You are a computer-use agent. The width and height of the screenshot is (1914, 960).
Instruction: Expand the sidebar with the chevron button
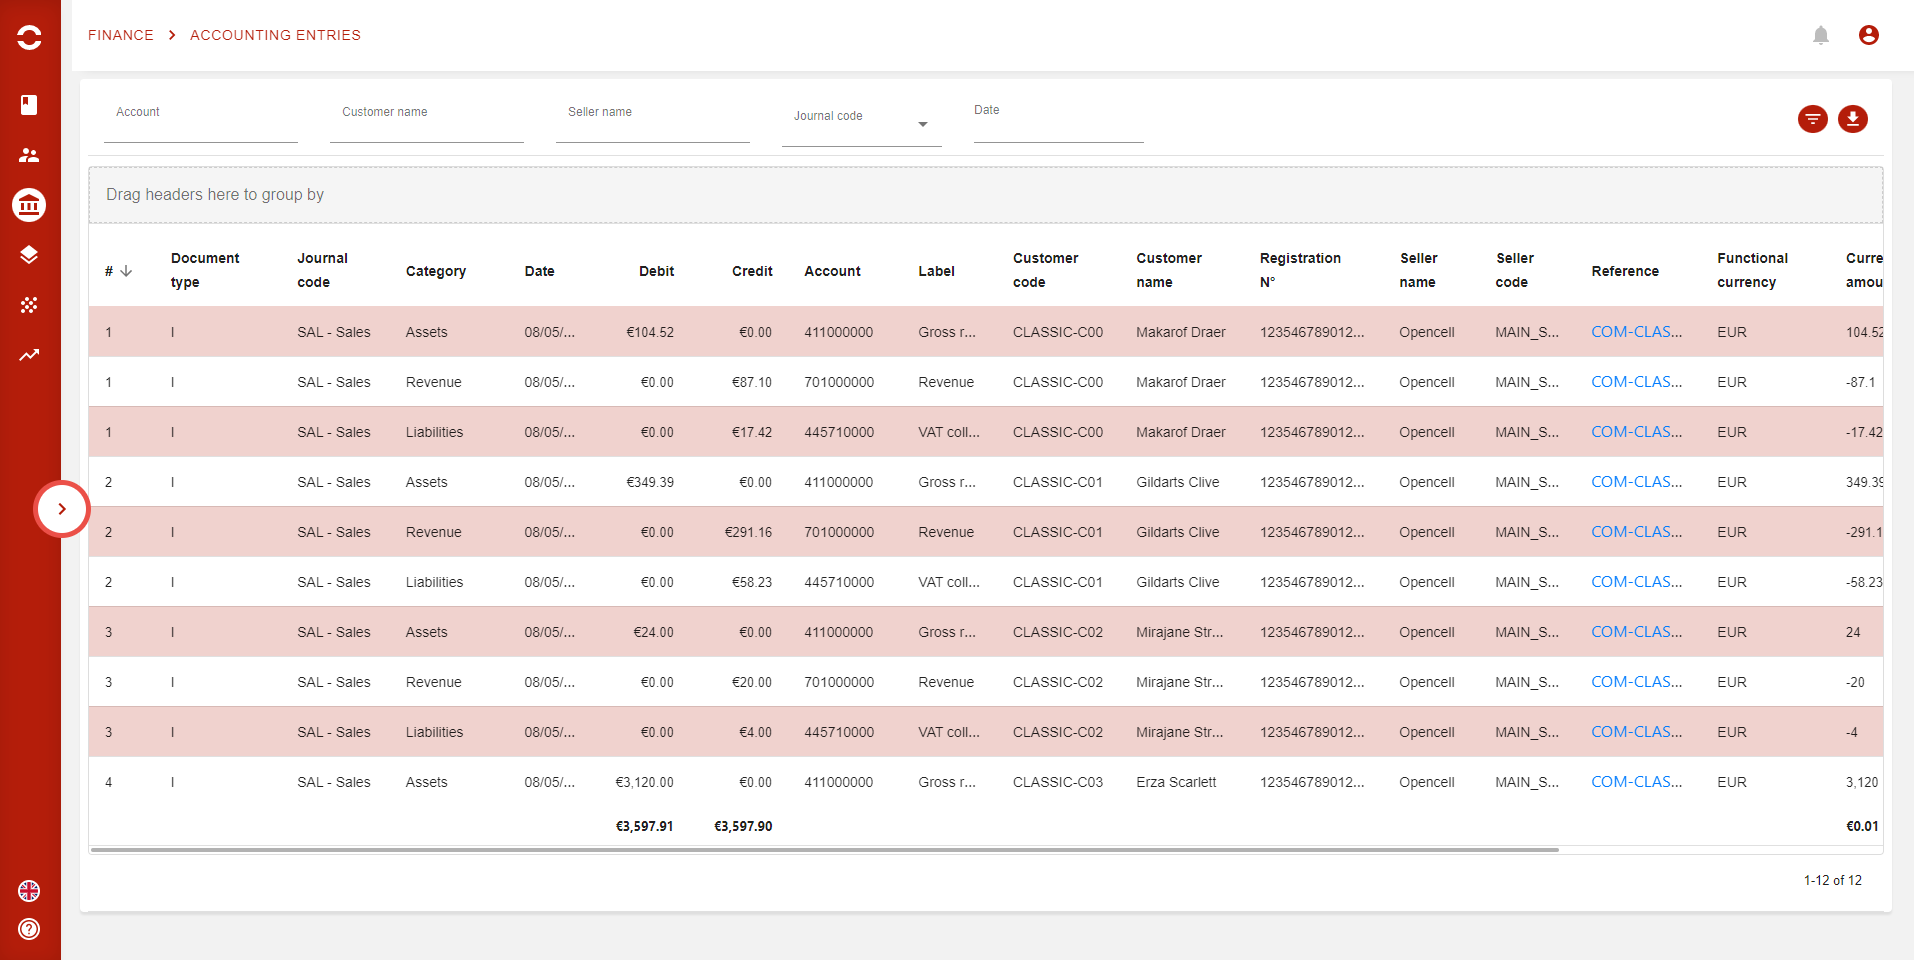pyautogui.click(x=62, y=509)
